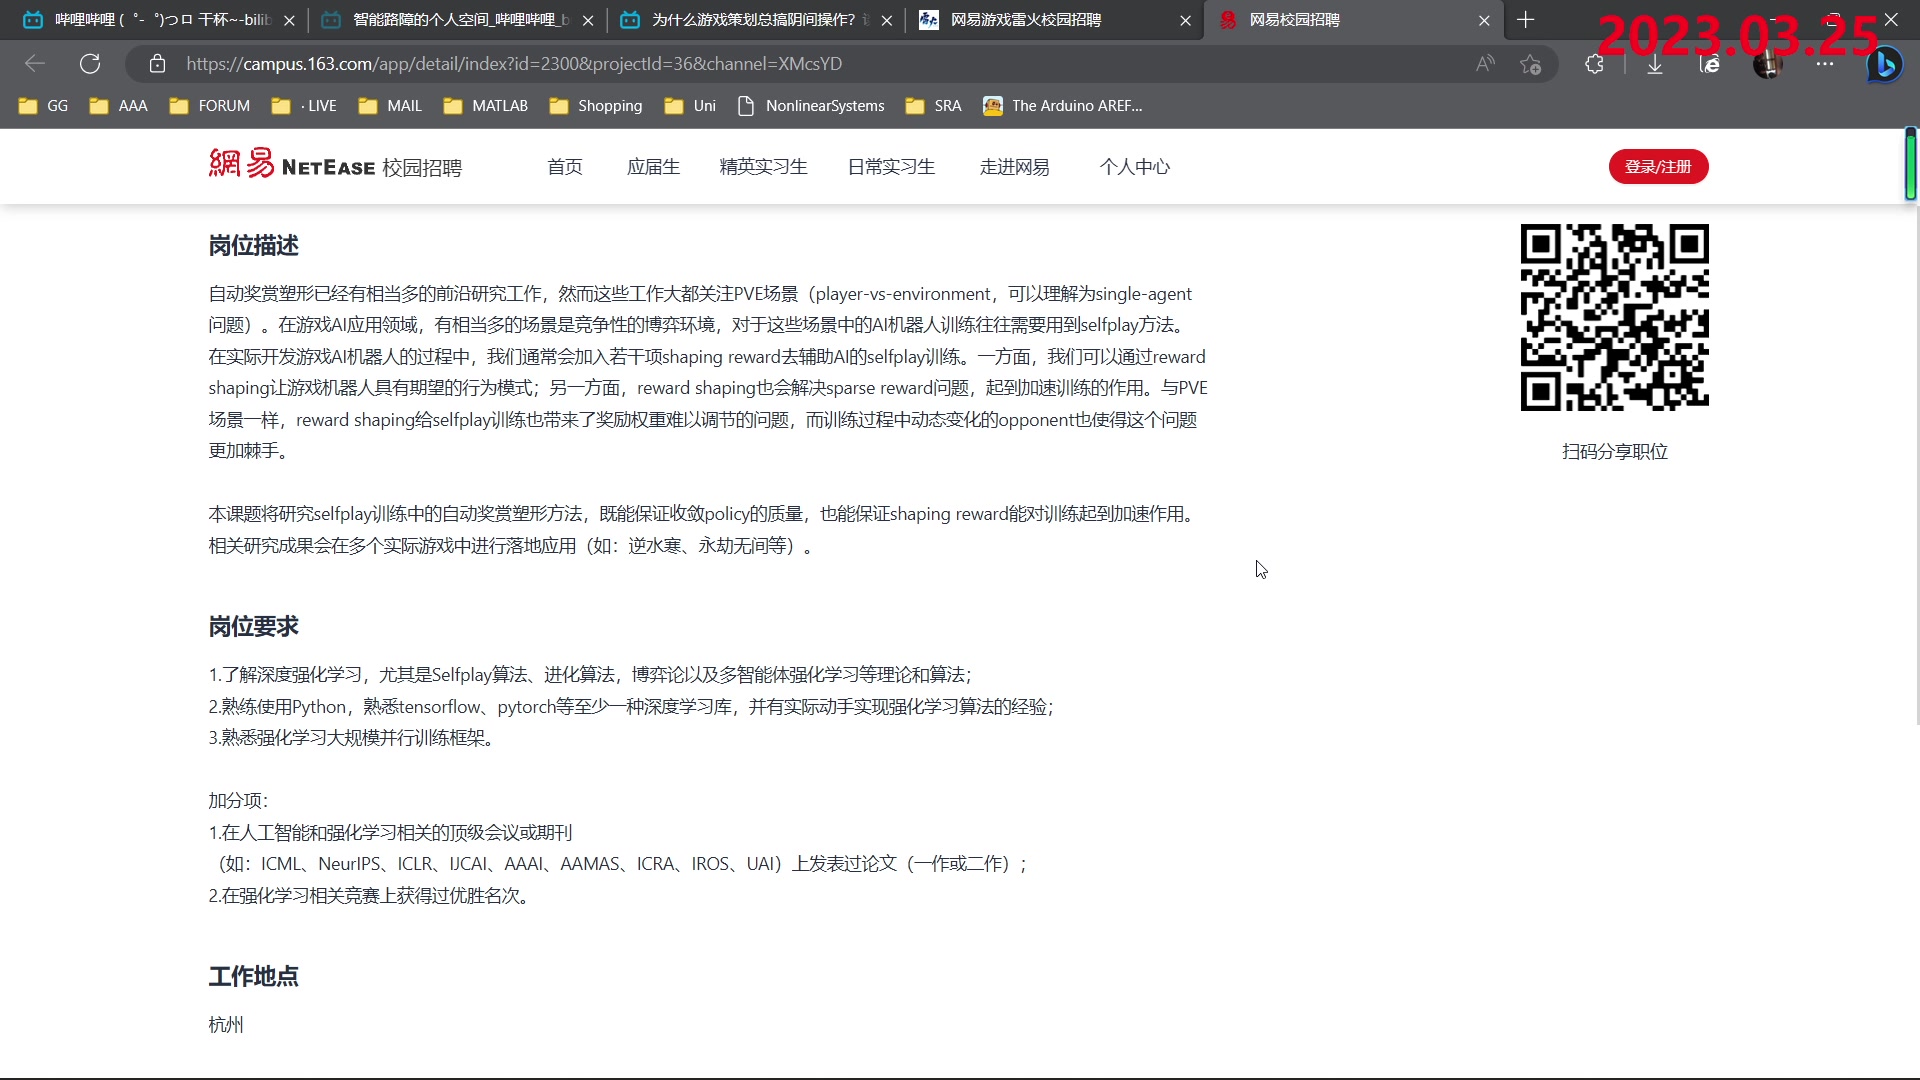
Task: Click the 杭州 location text
Action: pyautogui.click(x=226, y=1025)
